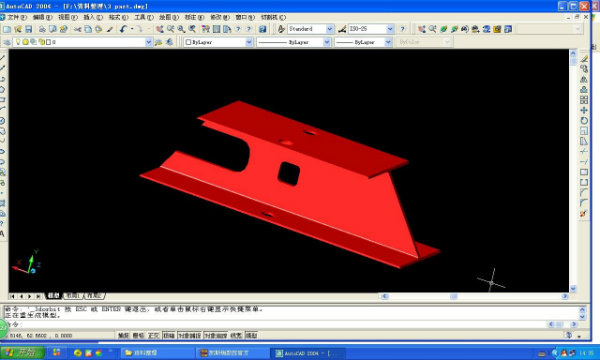The image size is (600, 360).
Task: Open the 文件 (File) menu
Action: tap(17, 17)
